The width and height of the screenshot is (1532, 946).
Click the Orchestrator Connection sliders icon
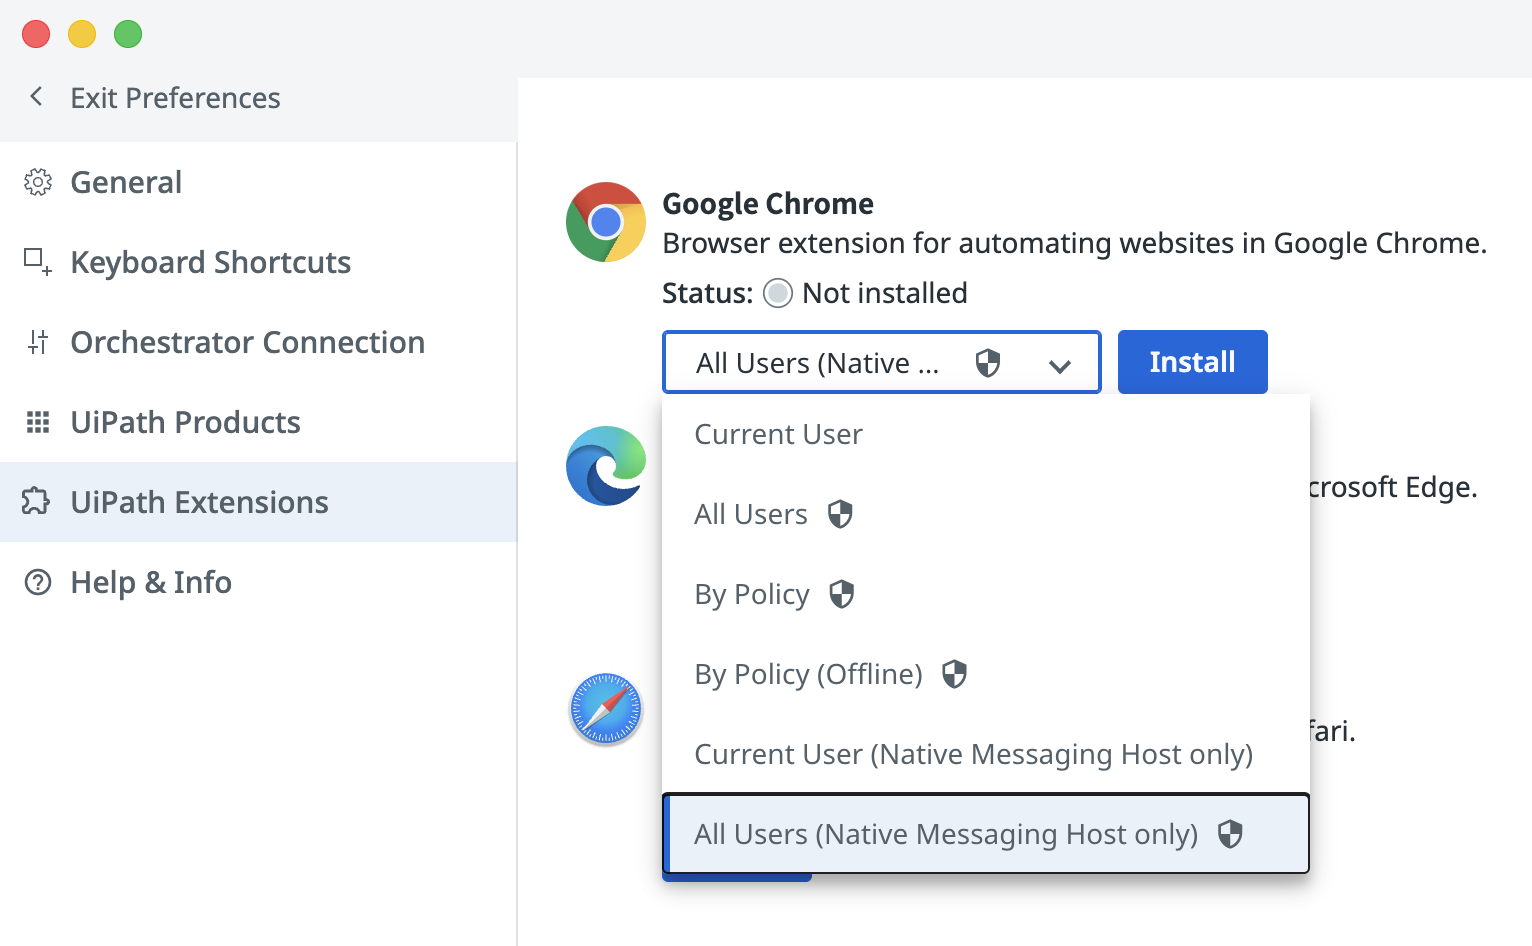click(38, 342)
